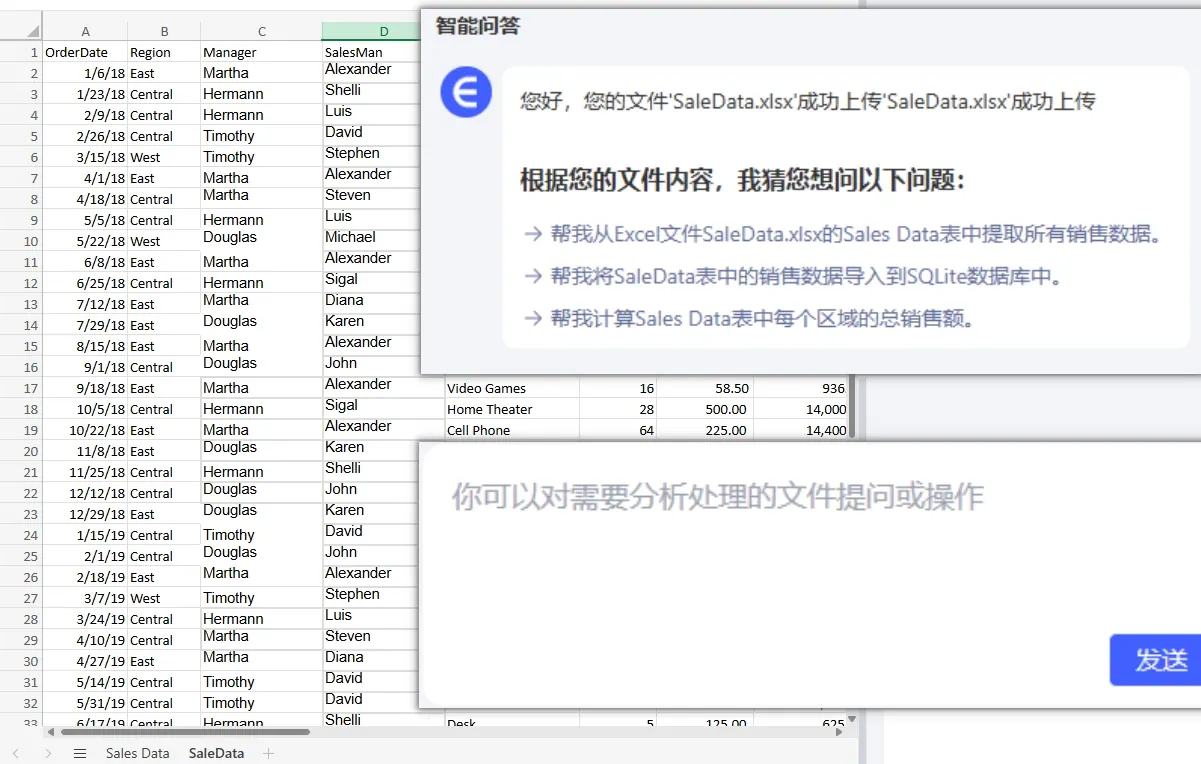This screenshot has width=1201, height=764.
Task: Switch to the Sales Data sheet tab
Action: point(138,753)
